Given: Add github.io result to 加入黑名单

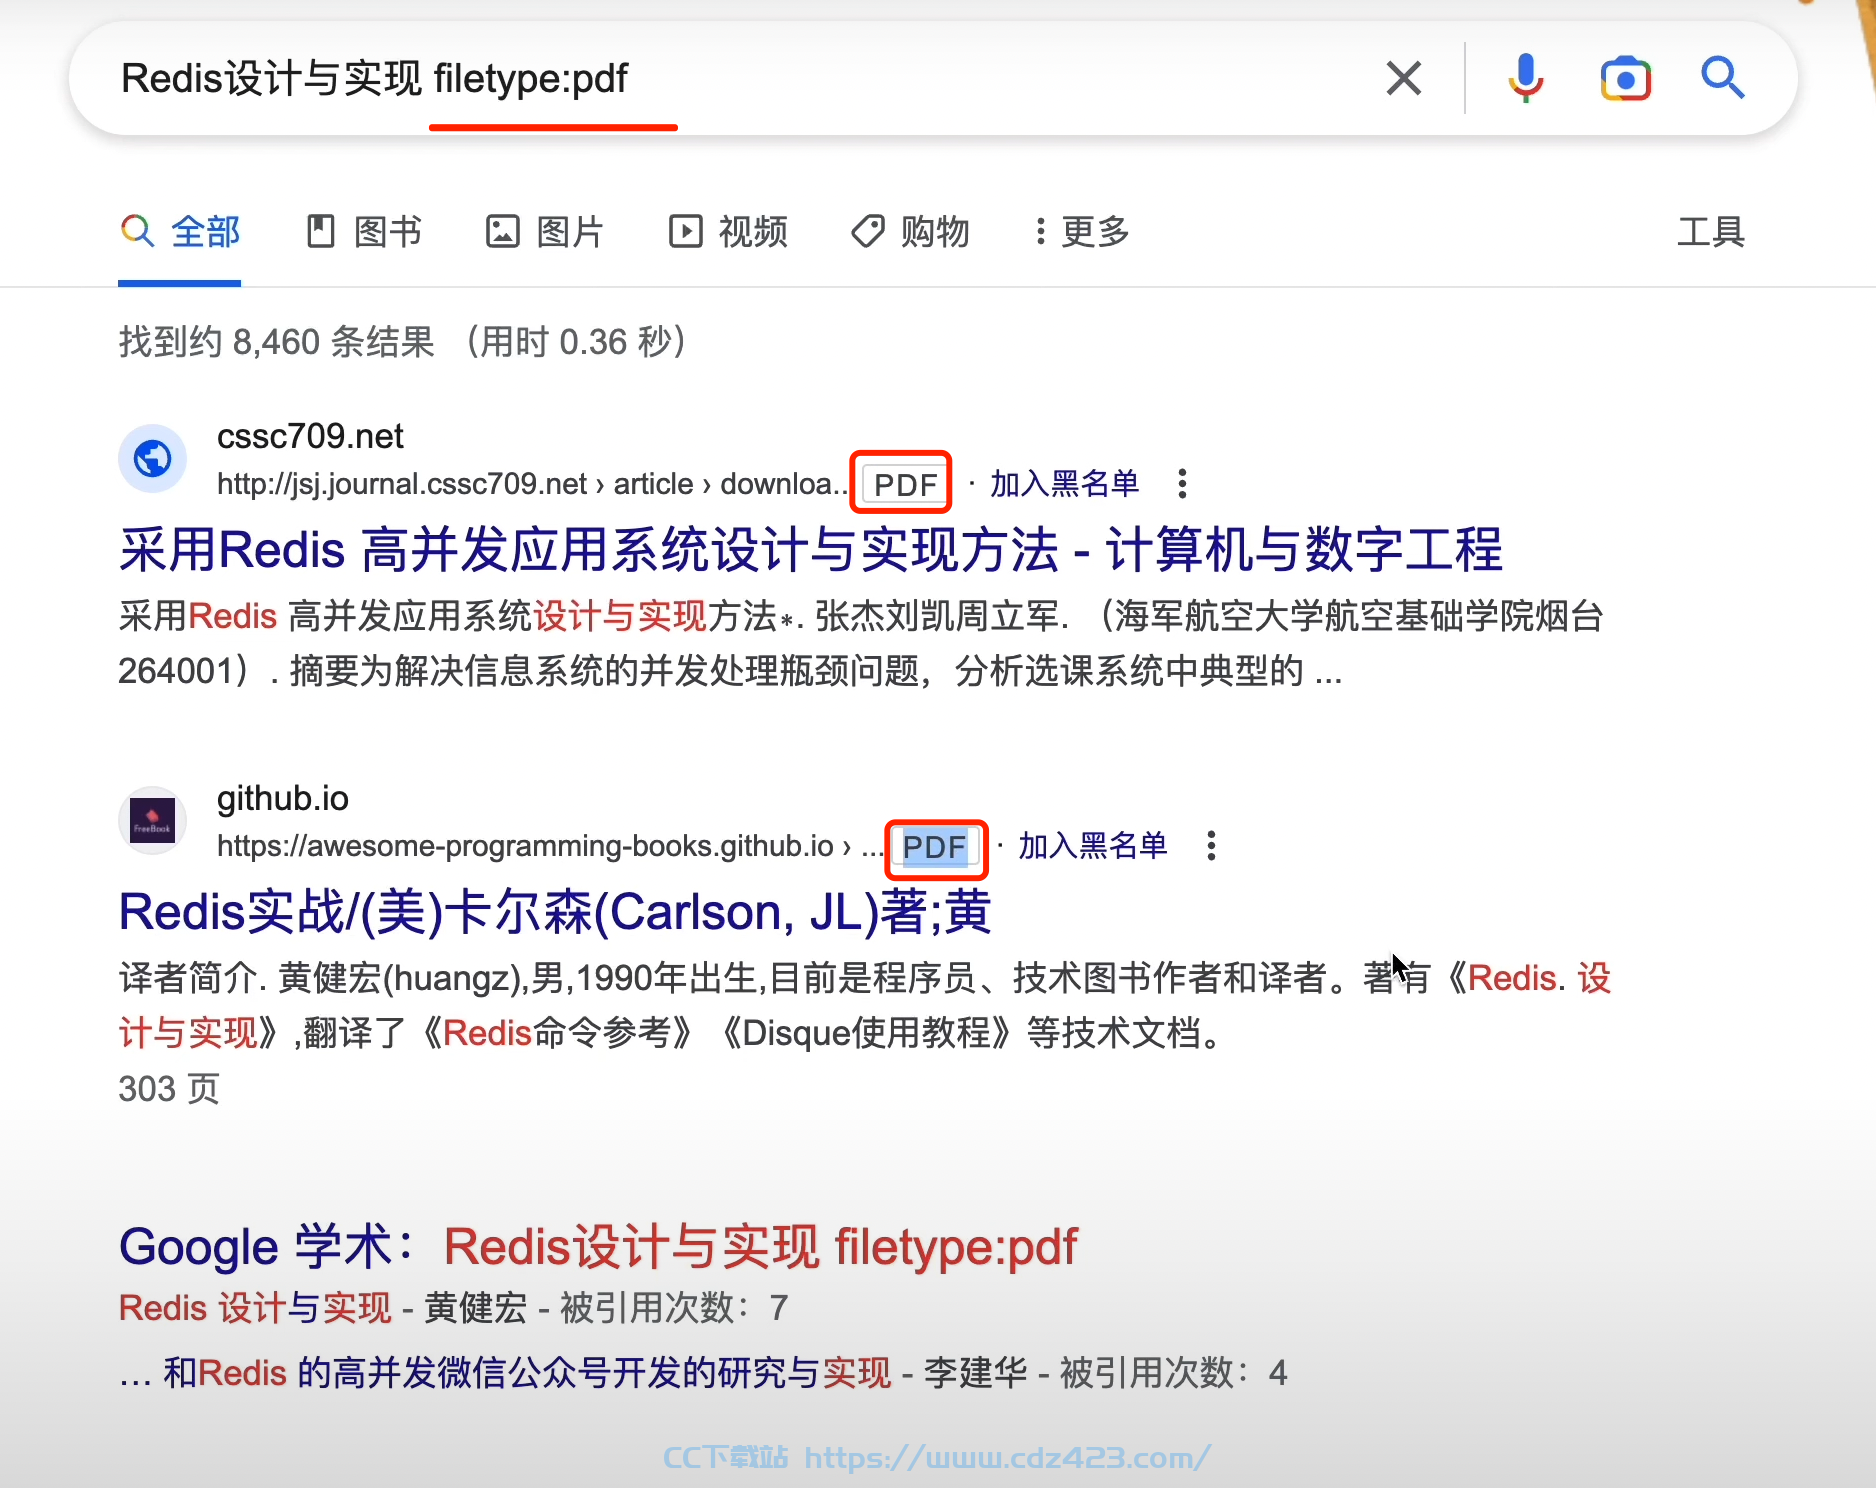Looking at the screenshot, I should pyautogui.click(x=1093, y=846).
